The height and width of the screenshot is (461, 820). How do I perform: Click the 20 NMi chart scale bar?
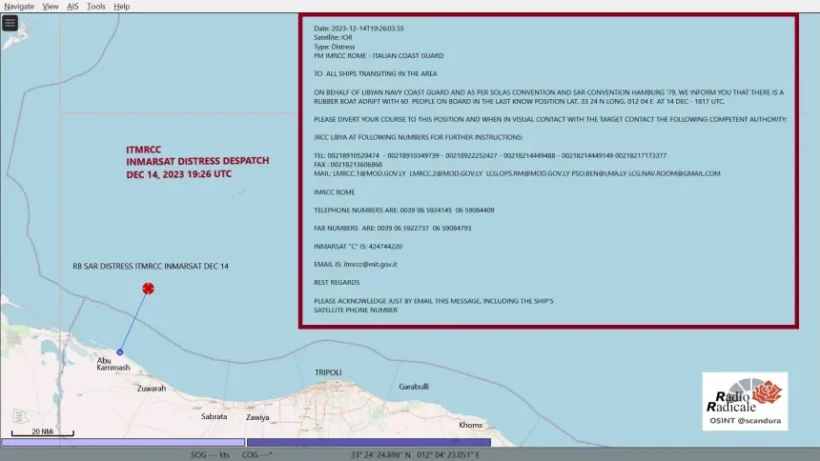tap(42, 434)
